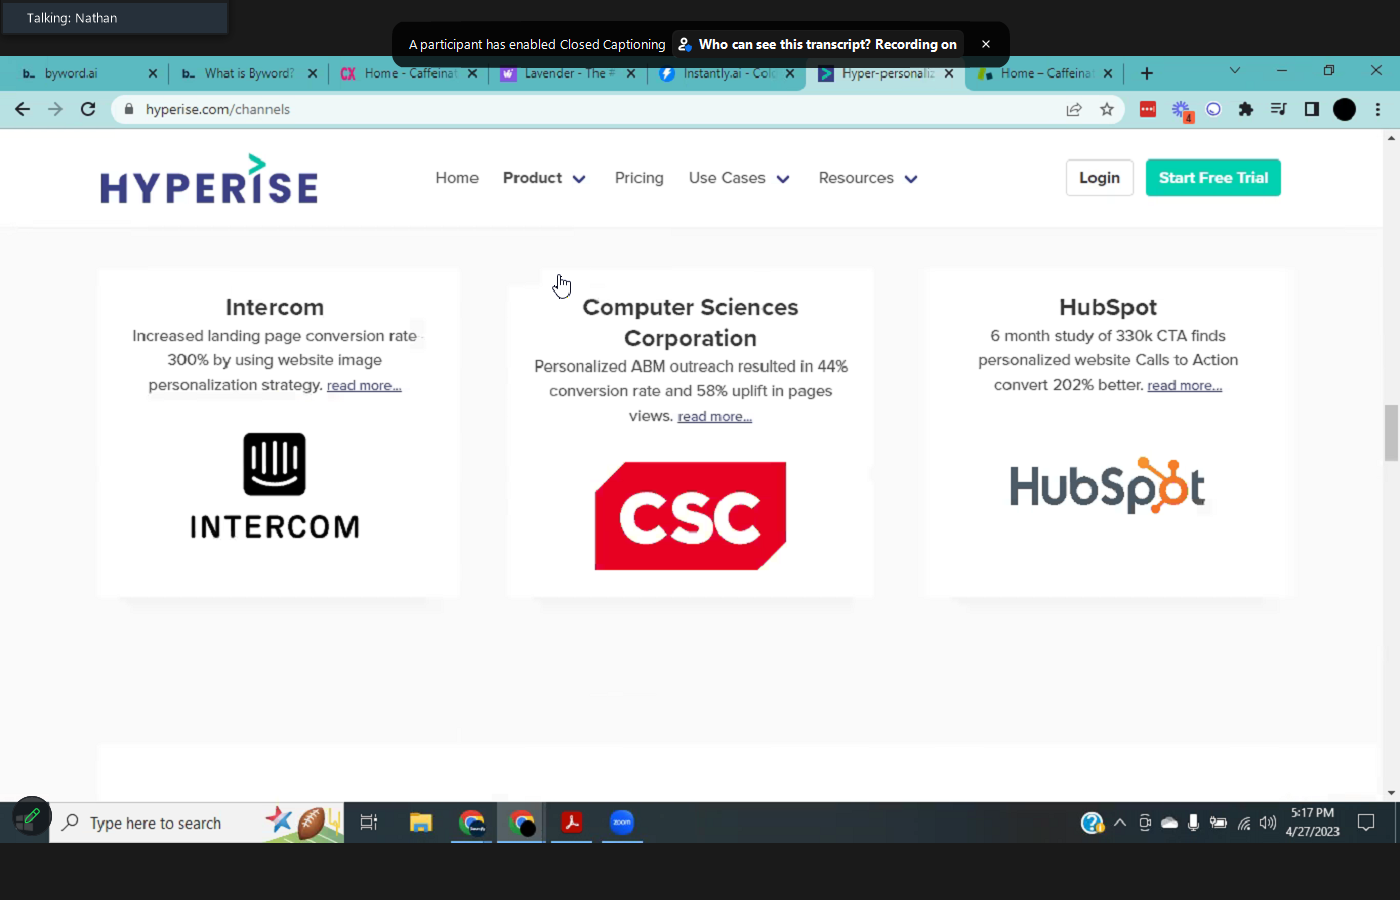Click the page vertical scrollbar thumb
The width and height of the screenshot is (1400, 900).
coord(1390,433)
